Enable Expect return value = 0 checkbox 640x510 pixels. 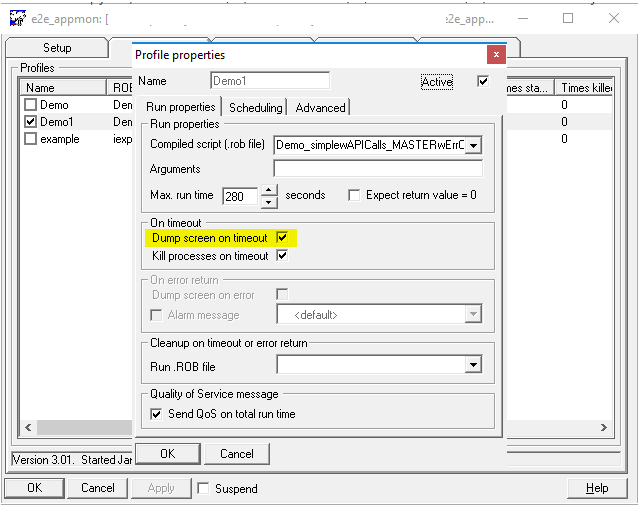pyautogui.click(x=354, y=195)
